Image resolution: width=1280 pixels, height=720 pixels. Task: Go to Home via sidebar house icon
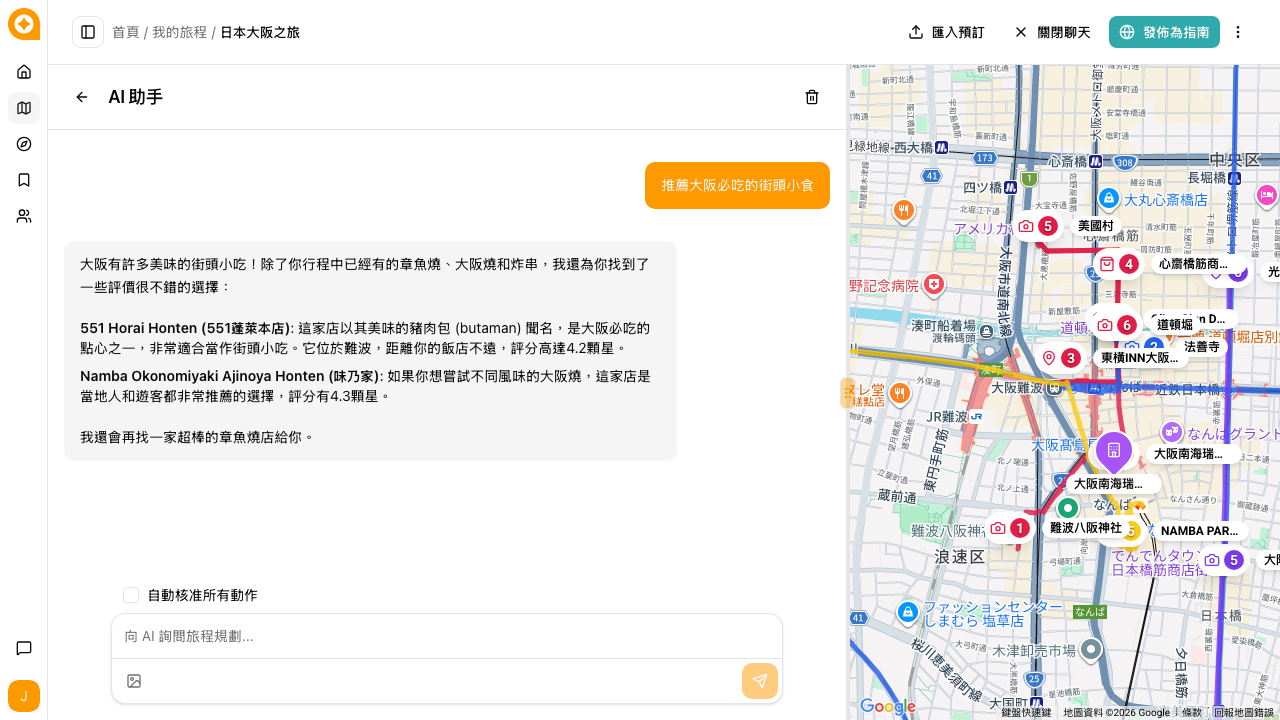pos(24,72)
